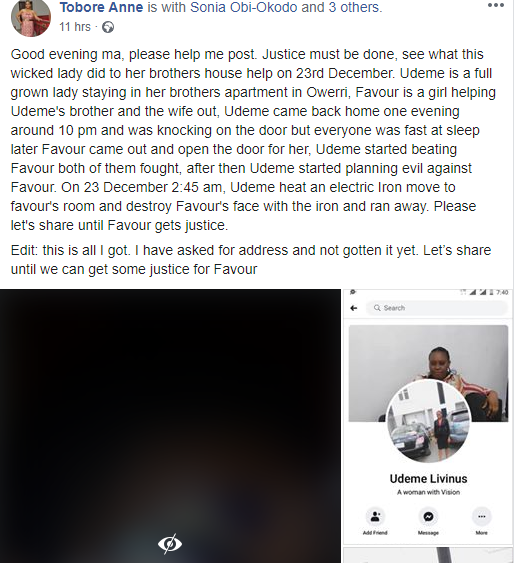This screenshot has height=563, width=514.
Task: Click the magnifier icon in Search bar
Action: [377, 308]
